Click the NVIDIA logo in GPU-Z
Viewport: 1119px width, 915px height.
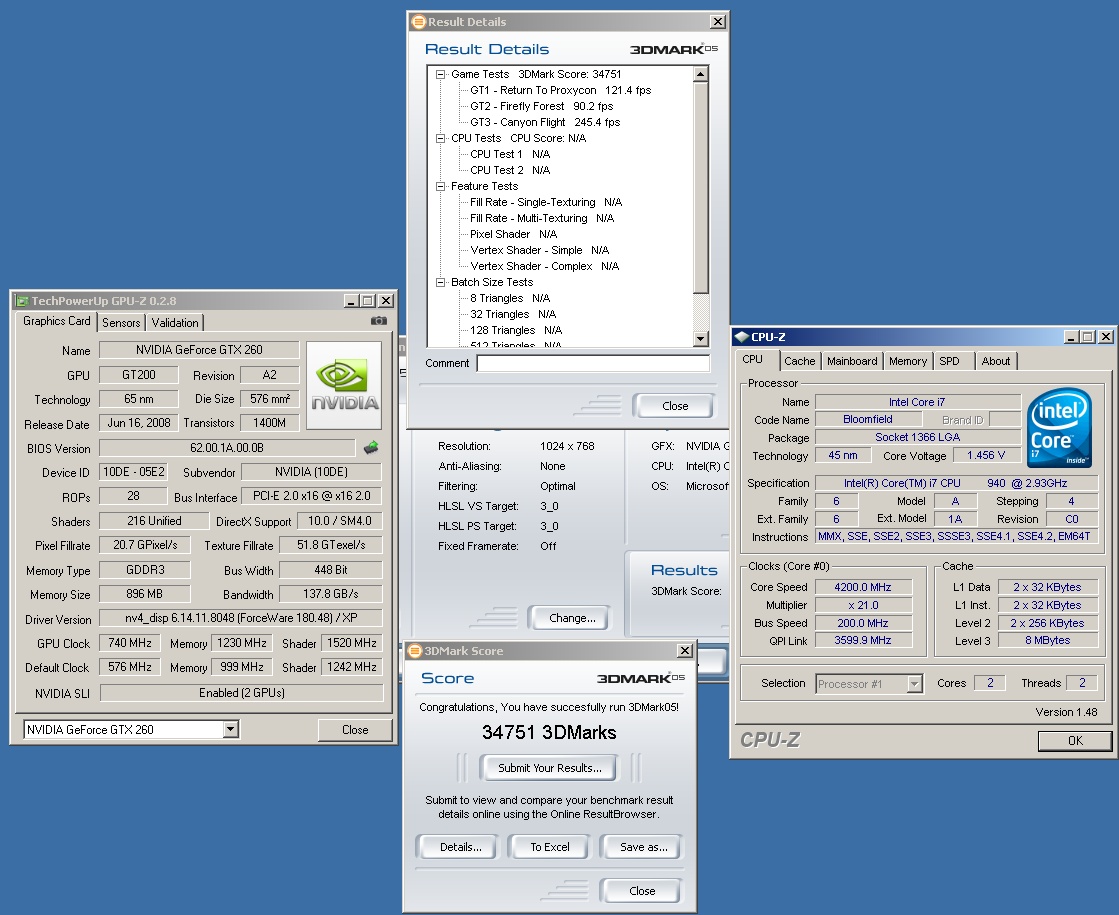tap(345, 385)
